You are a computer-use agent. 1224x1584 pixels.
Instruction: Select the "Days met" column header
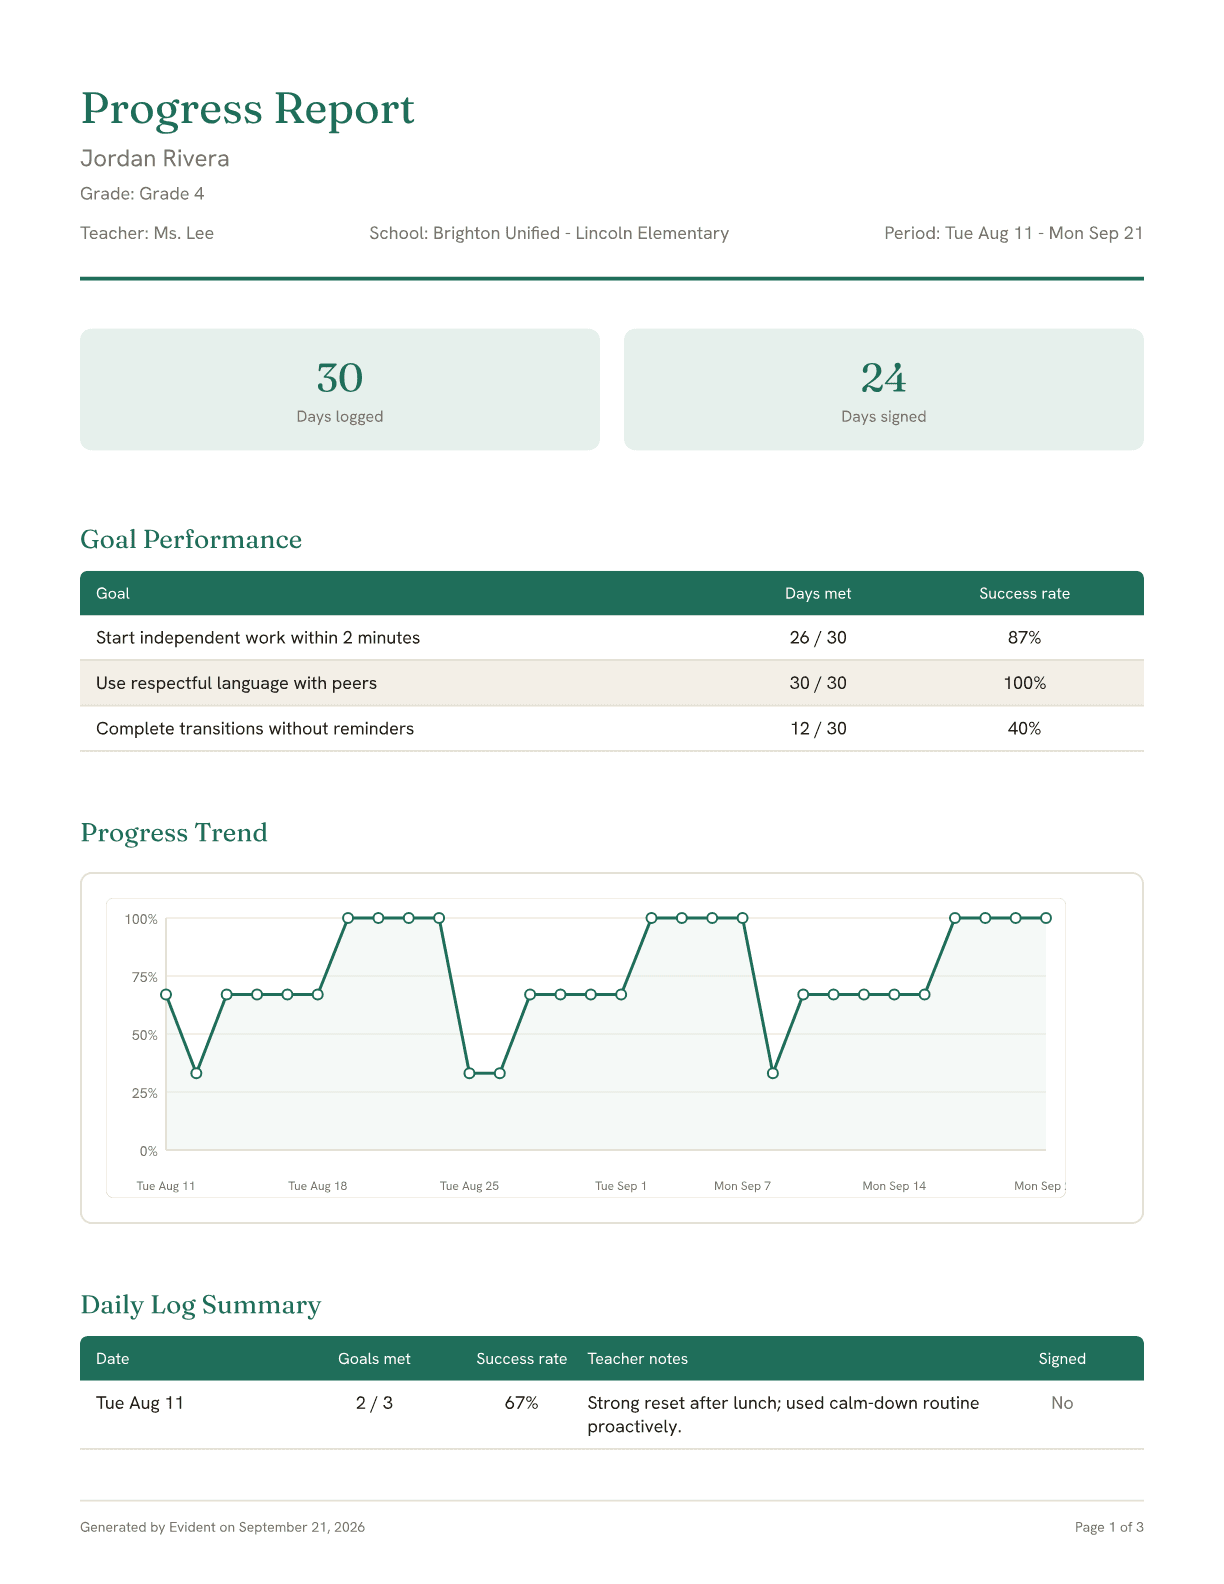(x=818, y=593)
